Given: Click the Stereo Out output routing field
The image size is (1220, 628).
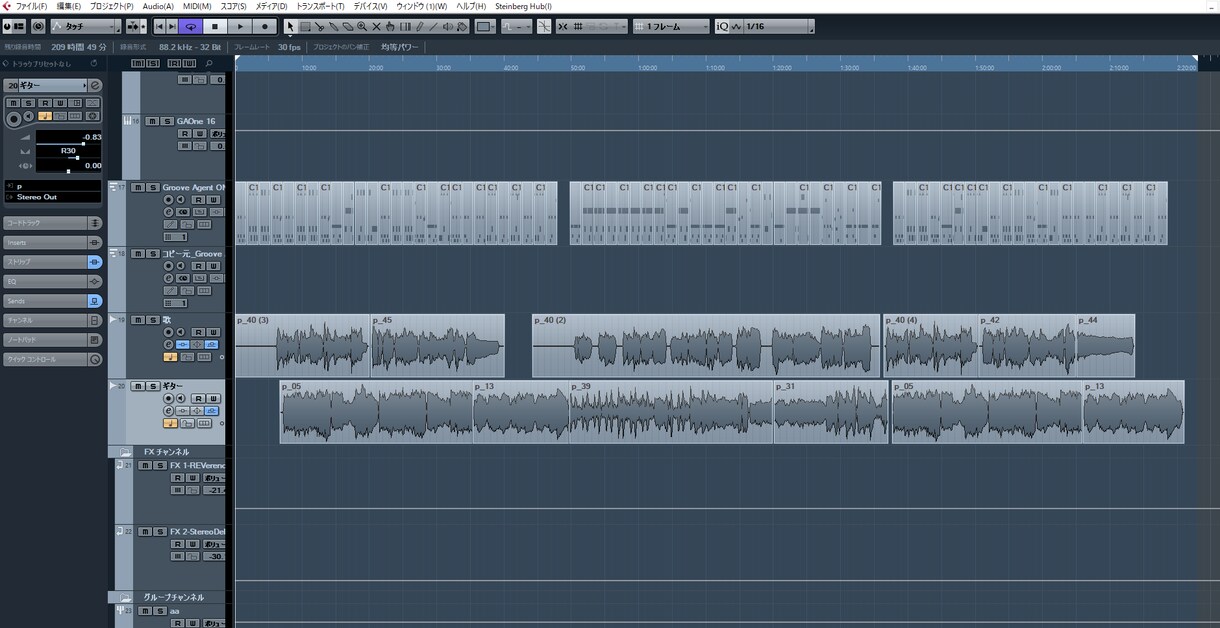Looking at the screenshot, I should coord(52,197).
